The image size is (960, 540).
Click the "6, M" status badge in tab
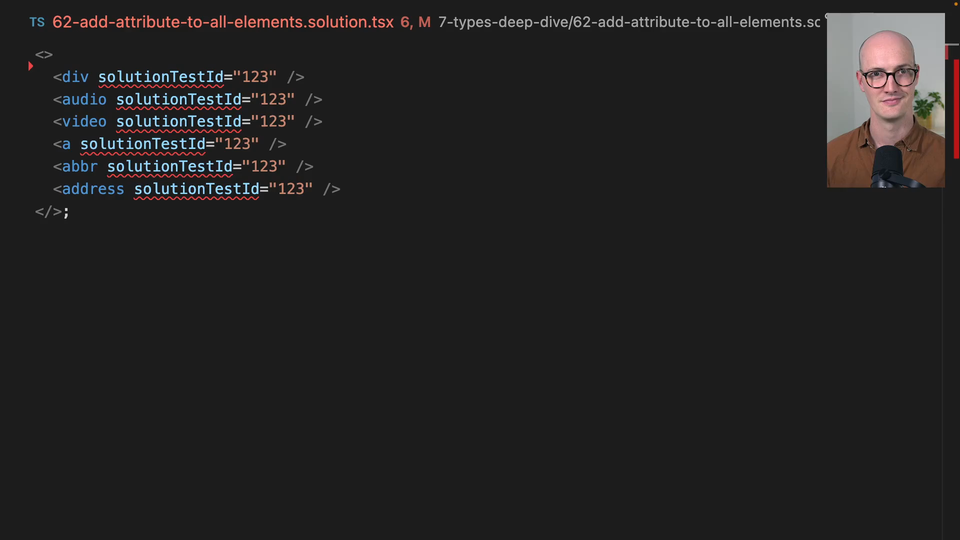pyautogui.click(x=415, y=22)
